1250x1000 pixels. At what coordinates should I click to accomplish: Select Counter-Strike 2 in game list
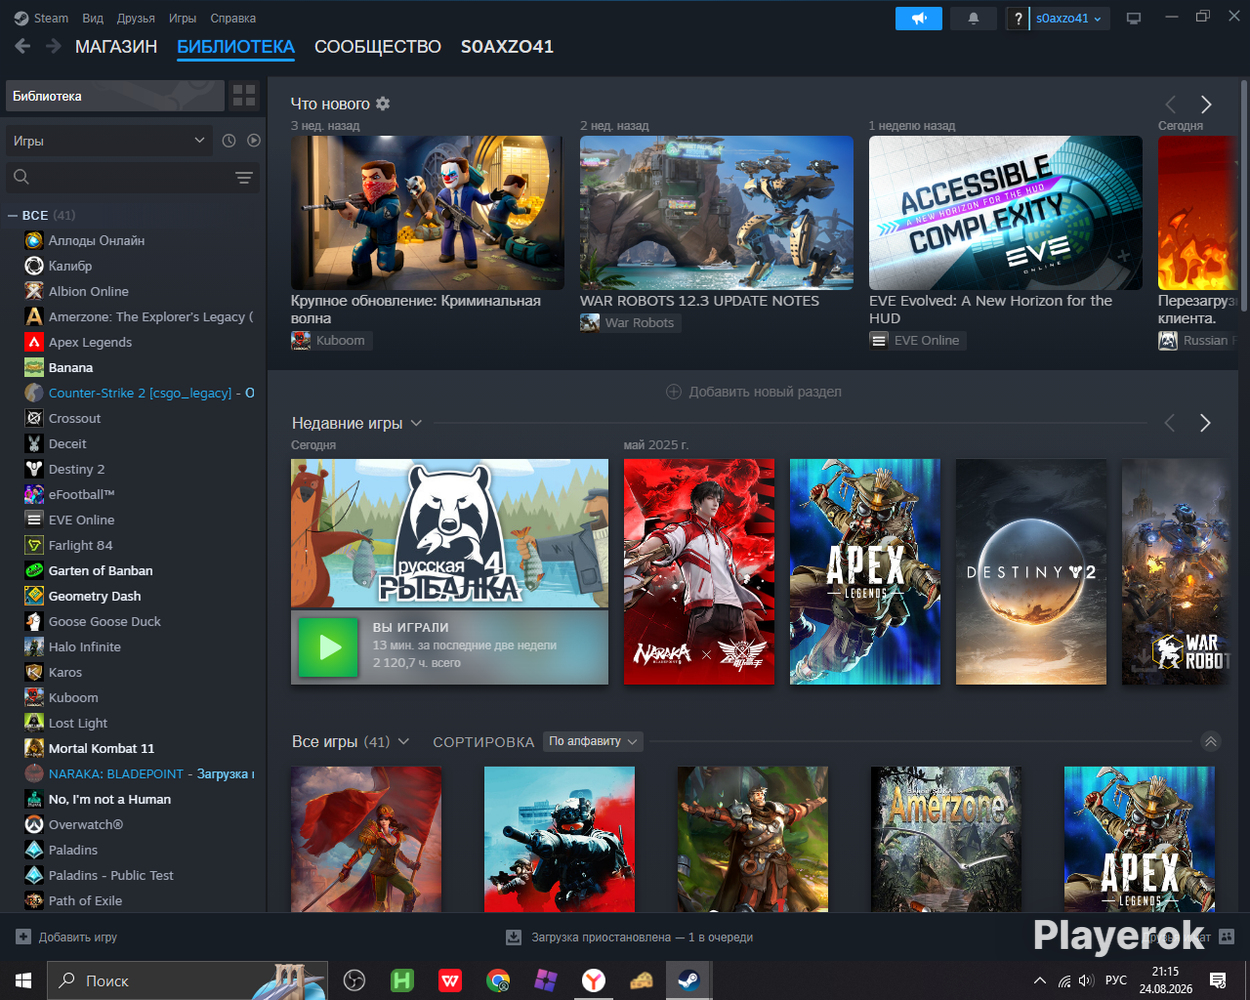point(138,393)
